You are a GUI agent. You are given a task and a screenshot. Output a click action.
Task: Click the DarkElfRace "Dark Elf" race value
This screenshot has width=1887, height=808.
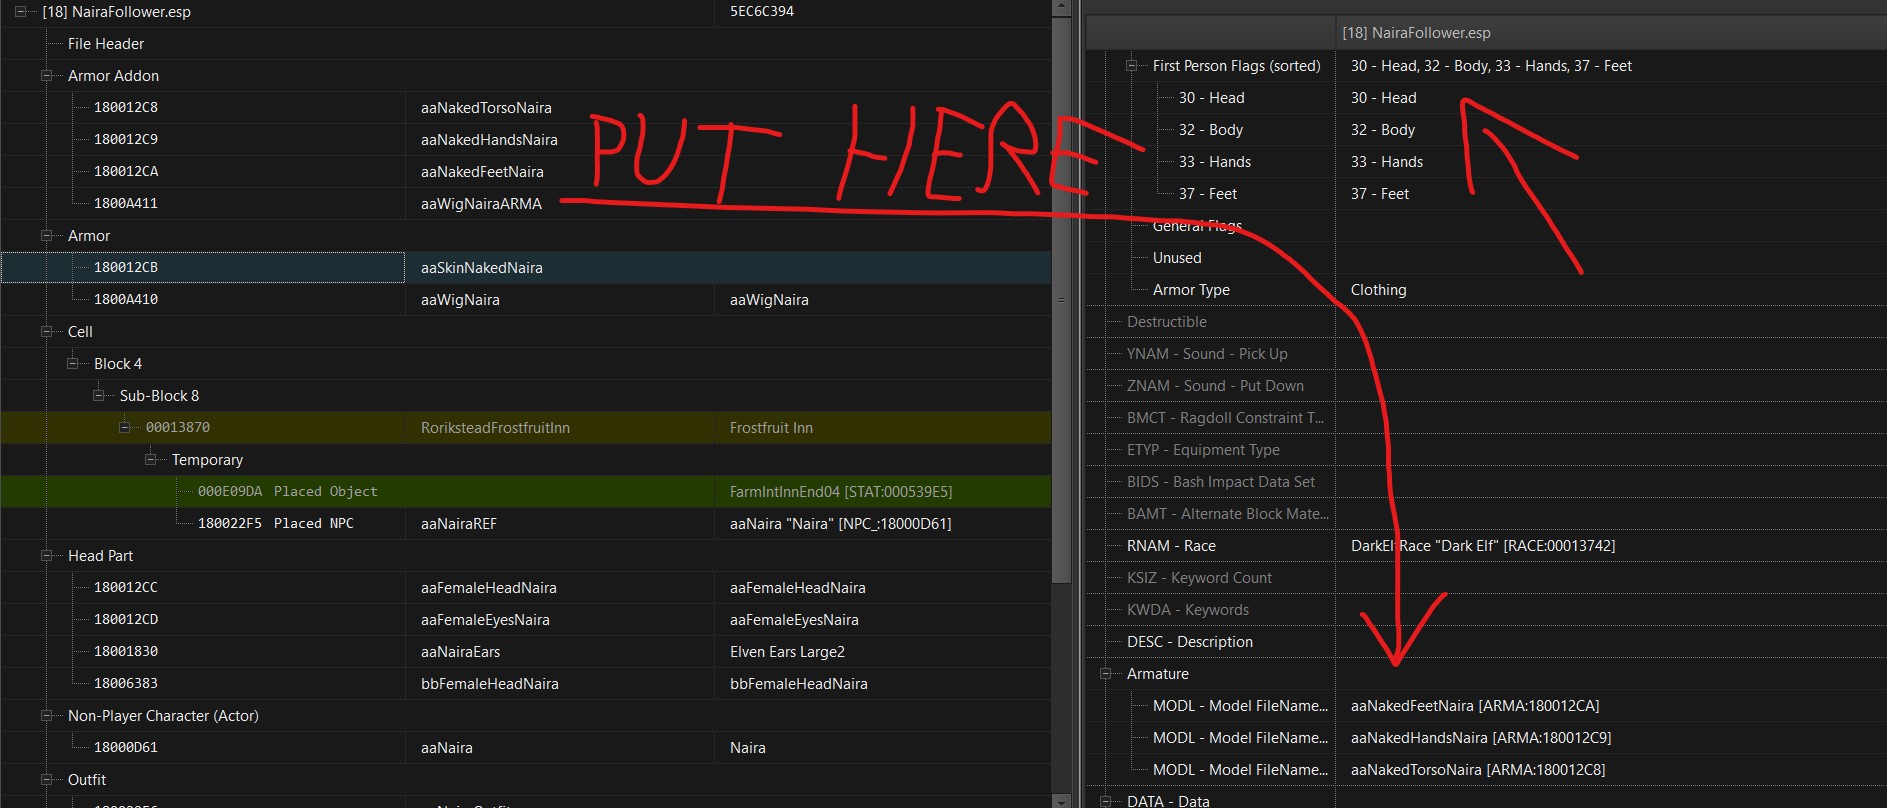coord(1483,546)
